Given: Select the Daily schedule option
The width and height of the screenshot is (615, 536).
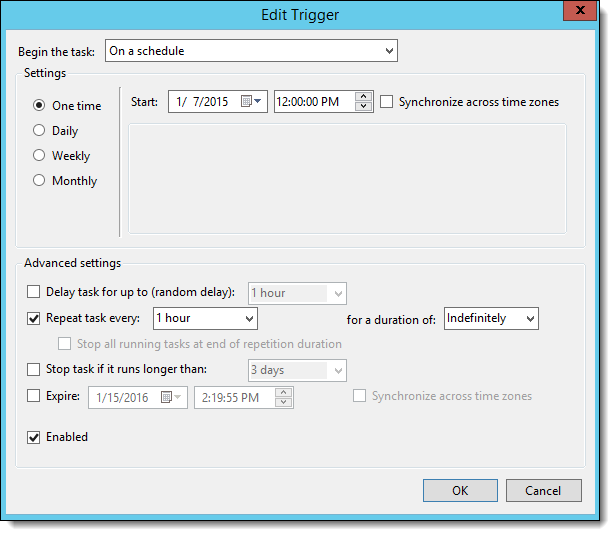Looking at the screenshot, I should click(x=40, y=130).
